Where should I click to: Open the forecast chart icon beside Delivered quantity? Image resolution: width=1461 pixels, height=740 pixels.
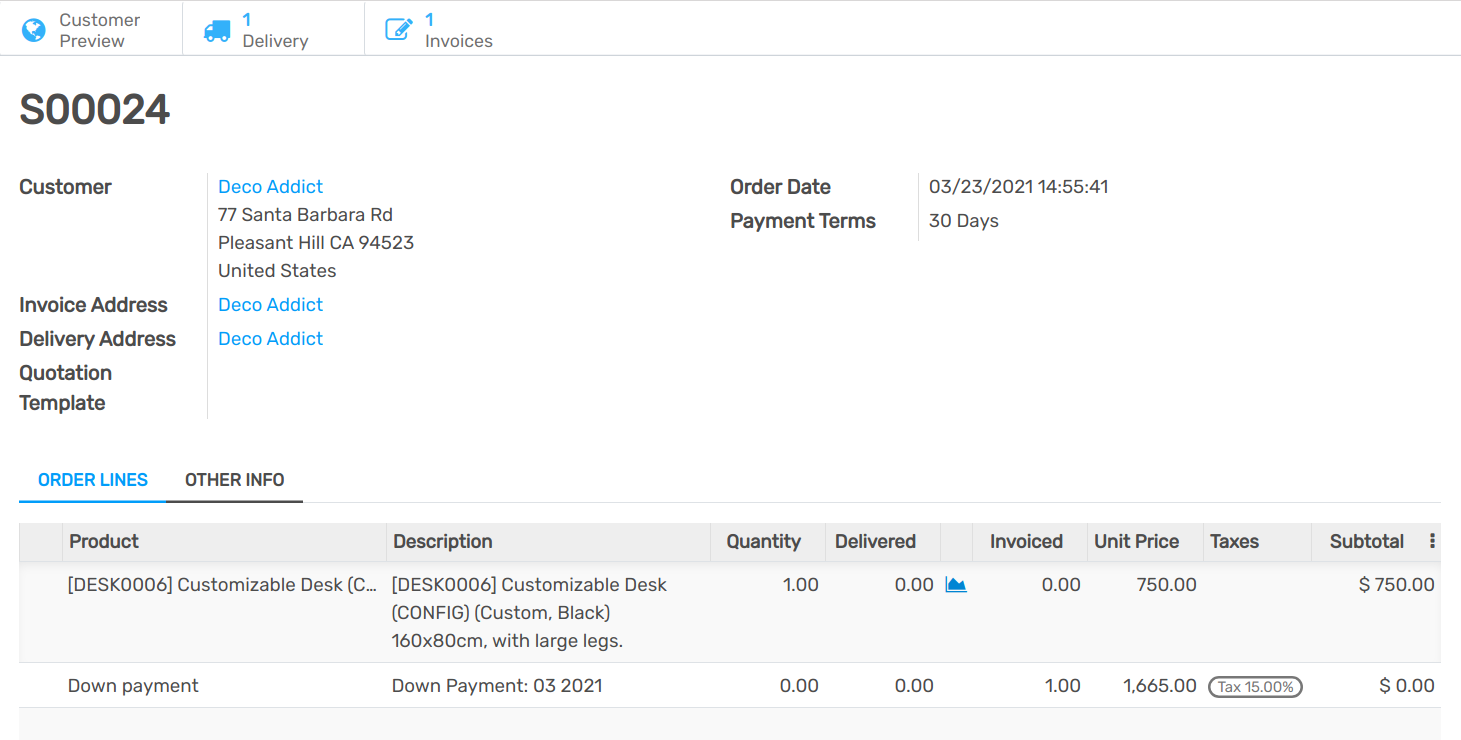[x=956, y=584]
